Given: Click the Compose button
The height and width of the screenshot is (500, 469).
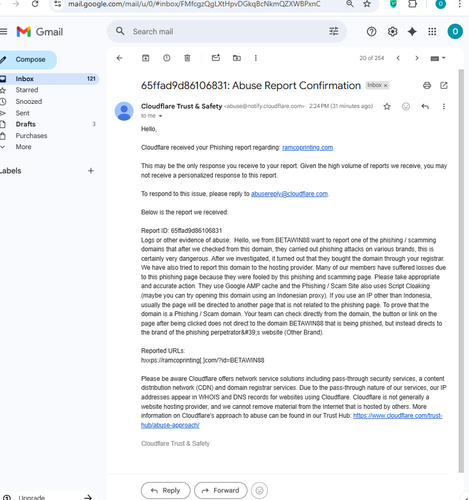Looking at the screenshot, I should coord(27,60).
